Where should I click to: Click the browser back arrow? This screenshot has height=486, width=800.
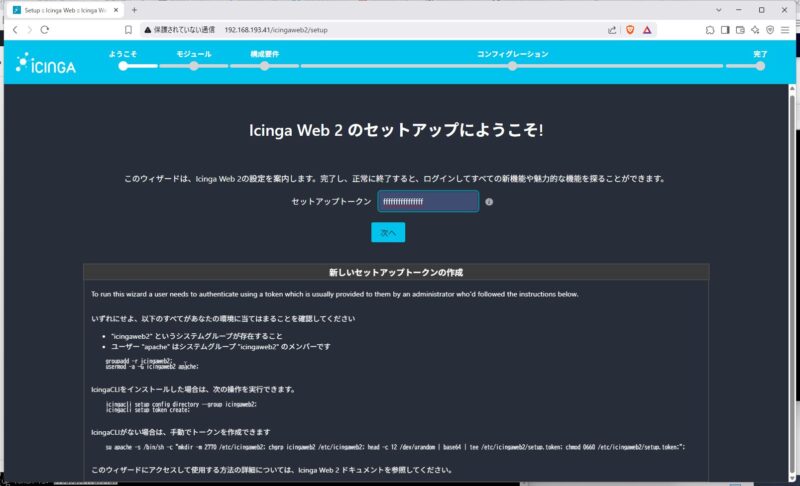pyautogui.click(x=15, y=30)
